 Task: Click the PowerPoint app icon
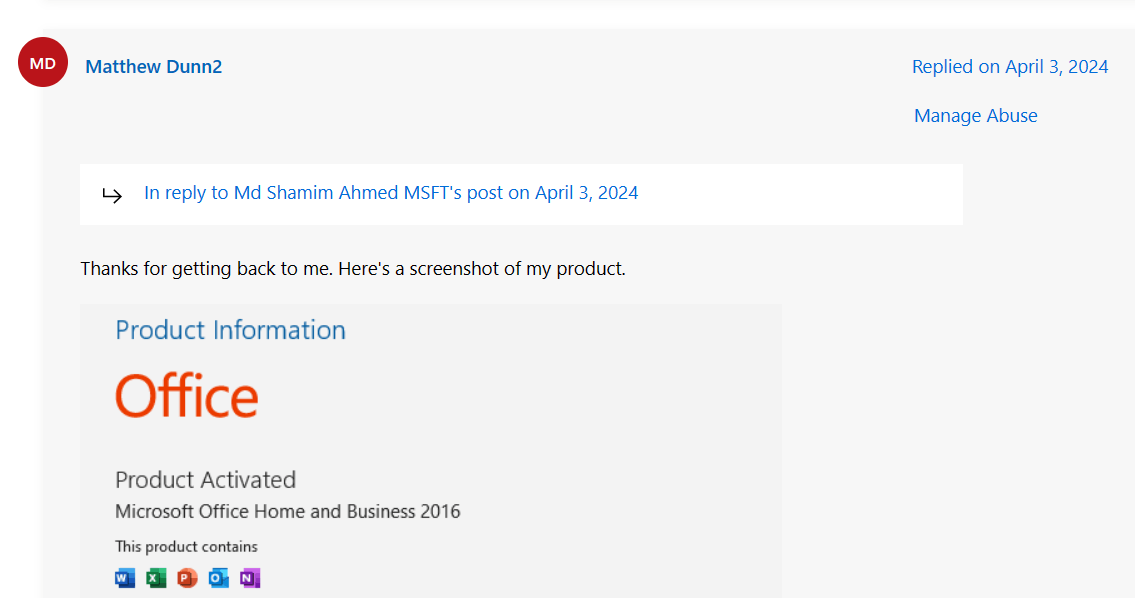pyautogui.click(x=187, y=578)
